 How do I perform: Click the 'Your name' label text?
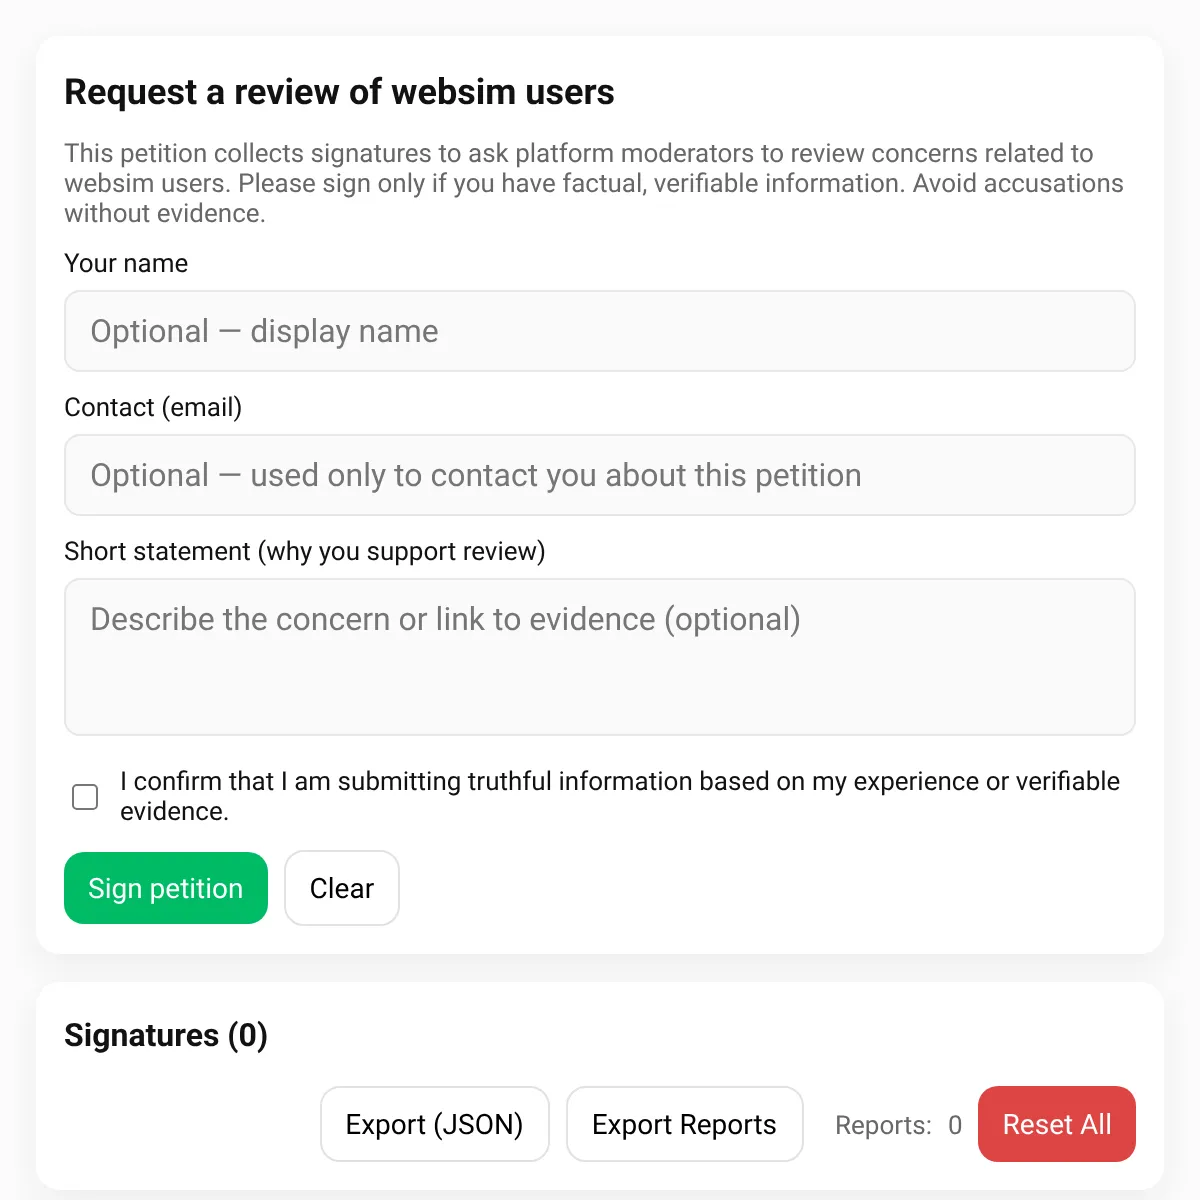pyautogui.click(x=126, y=263)
